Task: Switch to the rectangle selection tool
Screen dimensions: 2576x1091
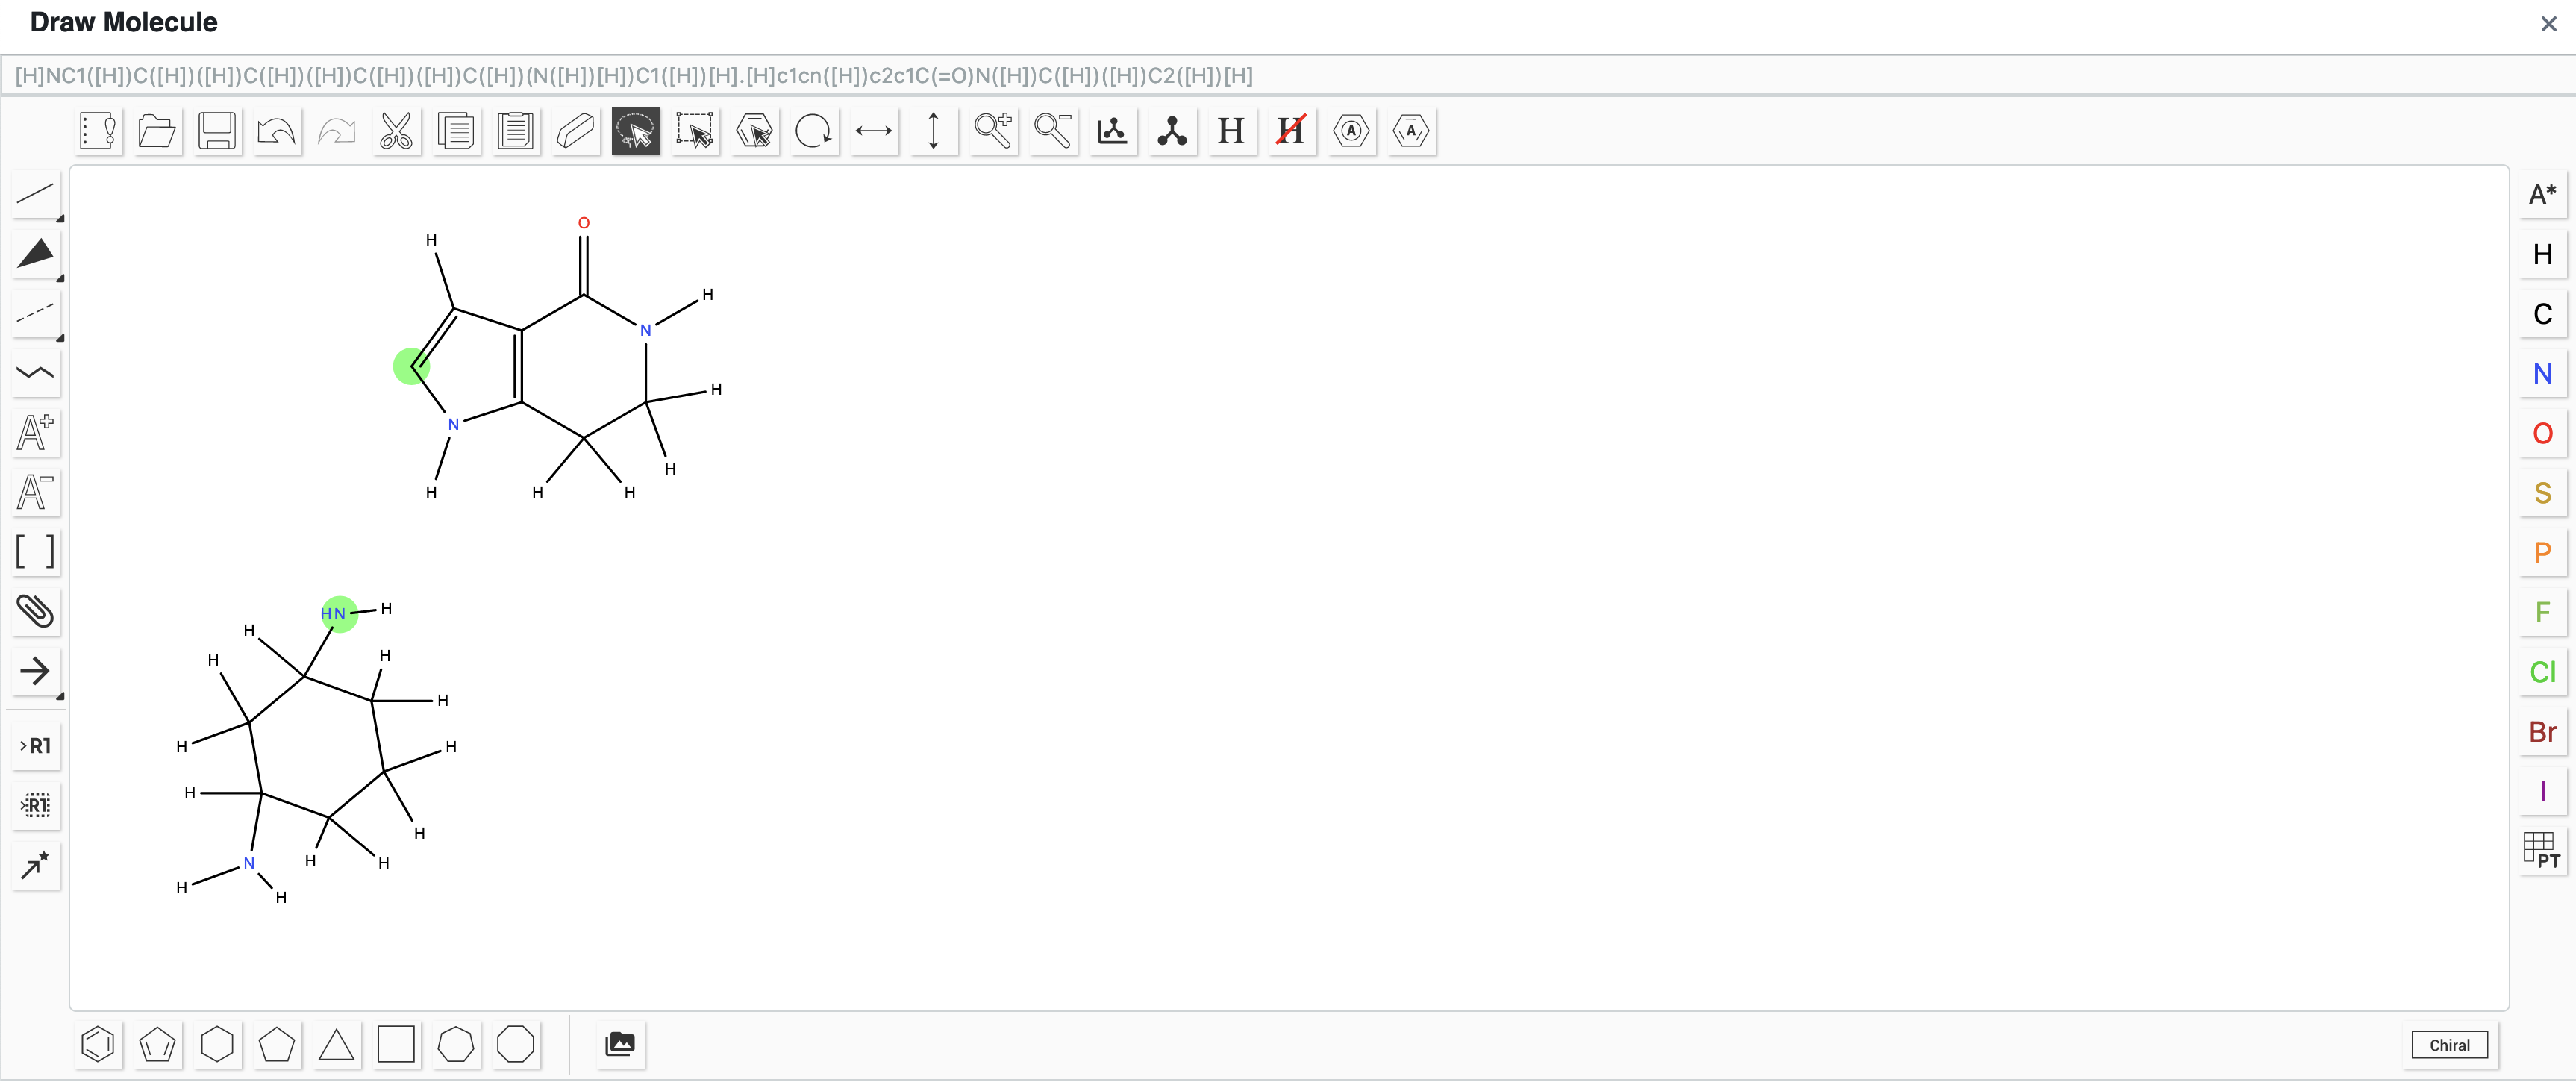Action: 695,131
